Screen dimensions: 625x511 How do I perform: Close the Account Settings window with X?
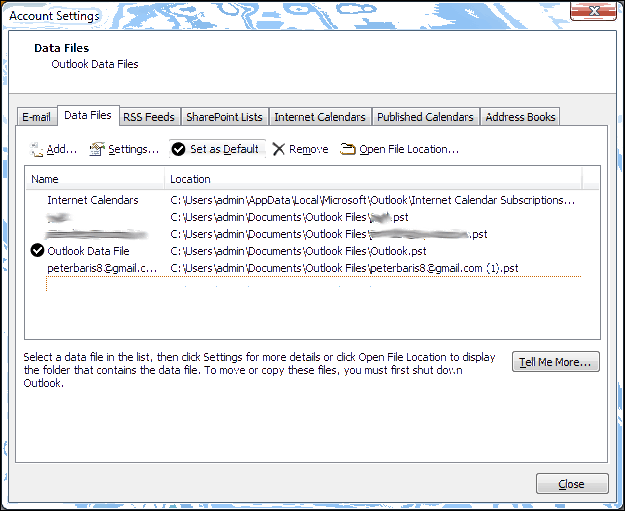(594, 11)
